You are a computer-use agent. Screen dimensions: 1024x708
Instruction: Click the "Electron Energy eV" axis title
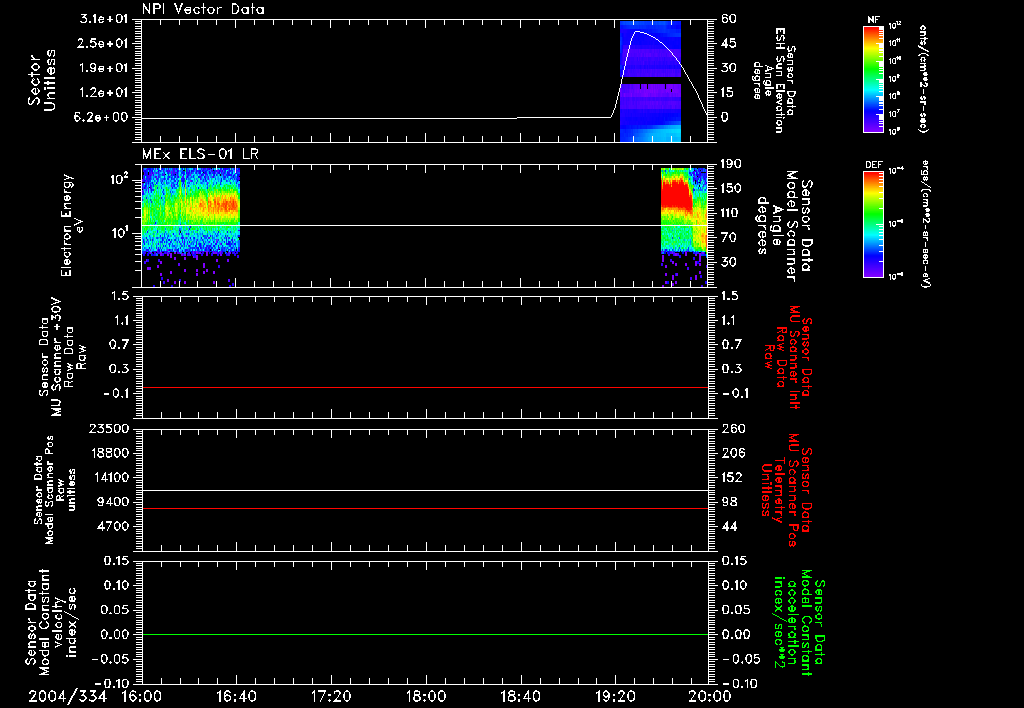(x=71, y=225)
